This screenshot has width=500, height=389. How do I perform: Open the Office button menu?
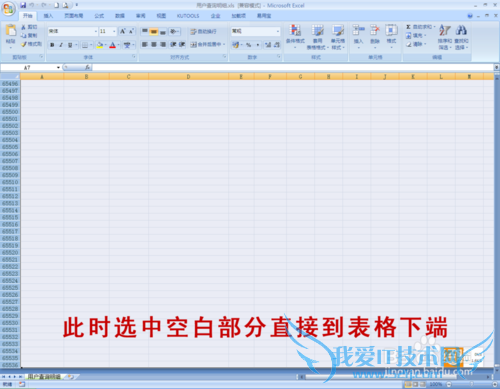9,9
